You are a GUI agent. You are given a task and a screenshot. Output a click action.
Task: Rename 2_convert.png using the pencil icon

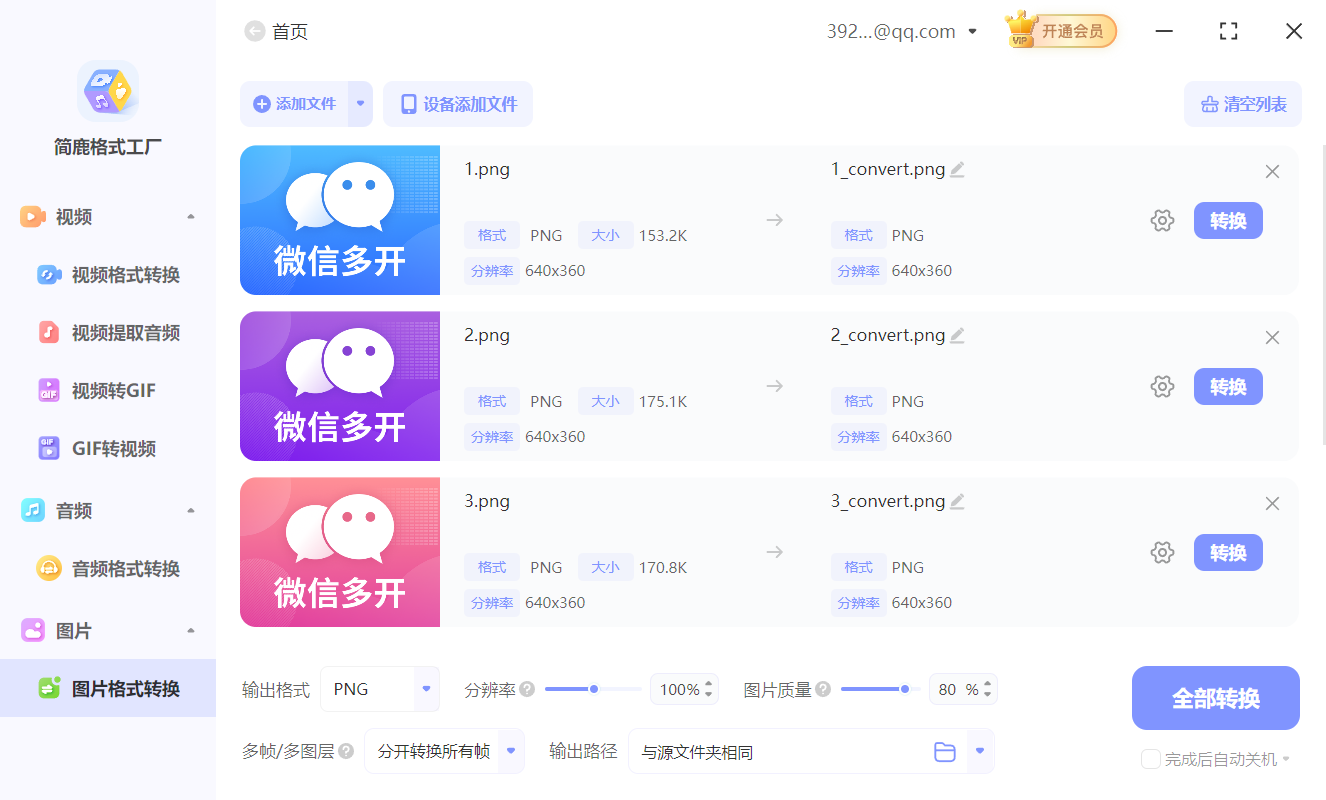957,336
